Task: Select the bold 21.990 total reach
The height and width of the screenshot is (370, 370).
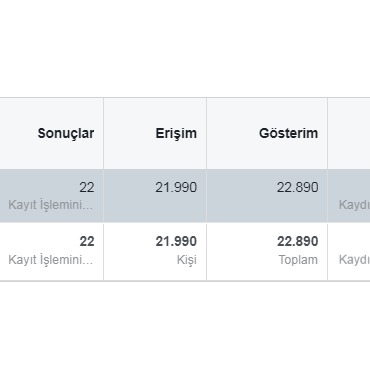Action: (176, 241)
